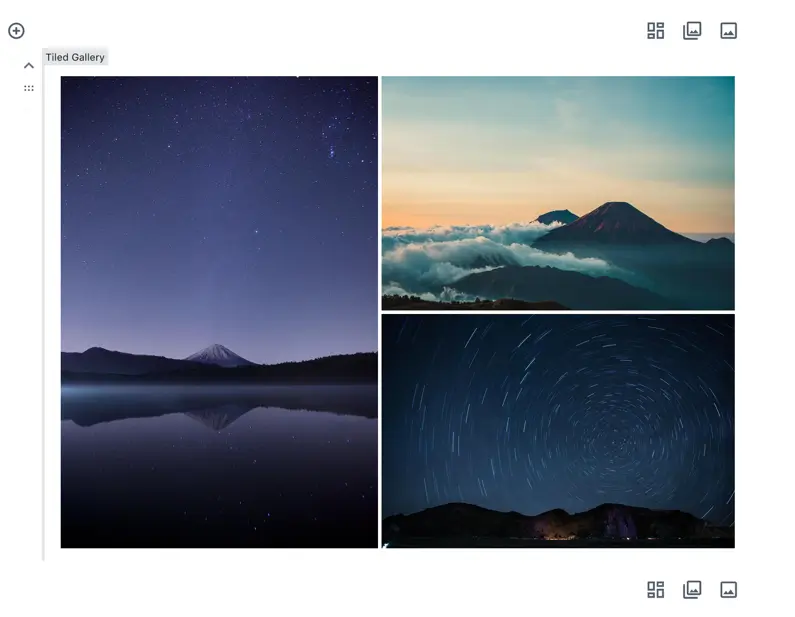The height and width of the screenshot is (617, 795).
Task: Click the dark ridge beneath the star trails
Action: (558, 522)
